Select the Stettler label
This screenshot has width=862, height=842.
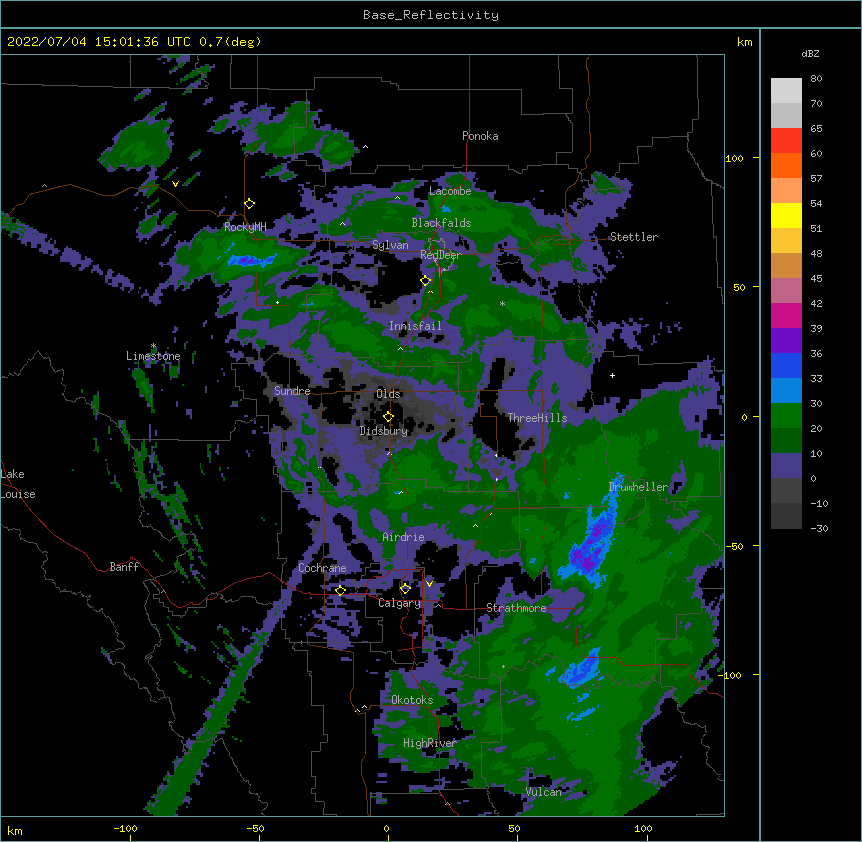pyautogui.click(x=633, y=237)
